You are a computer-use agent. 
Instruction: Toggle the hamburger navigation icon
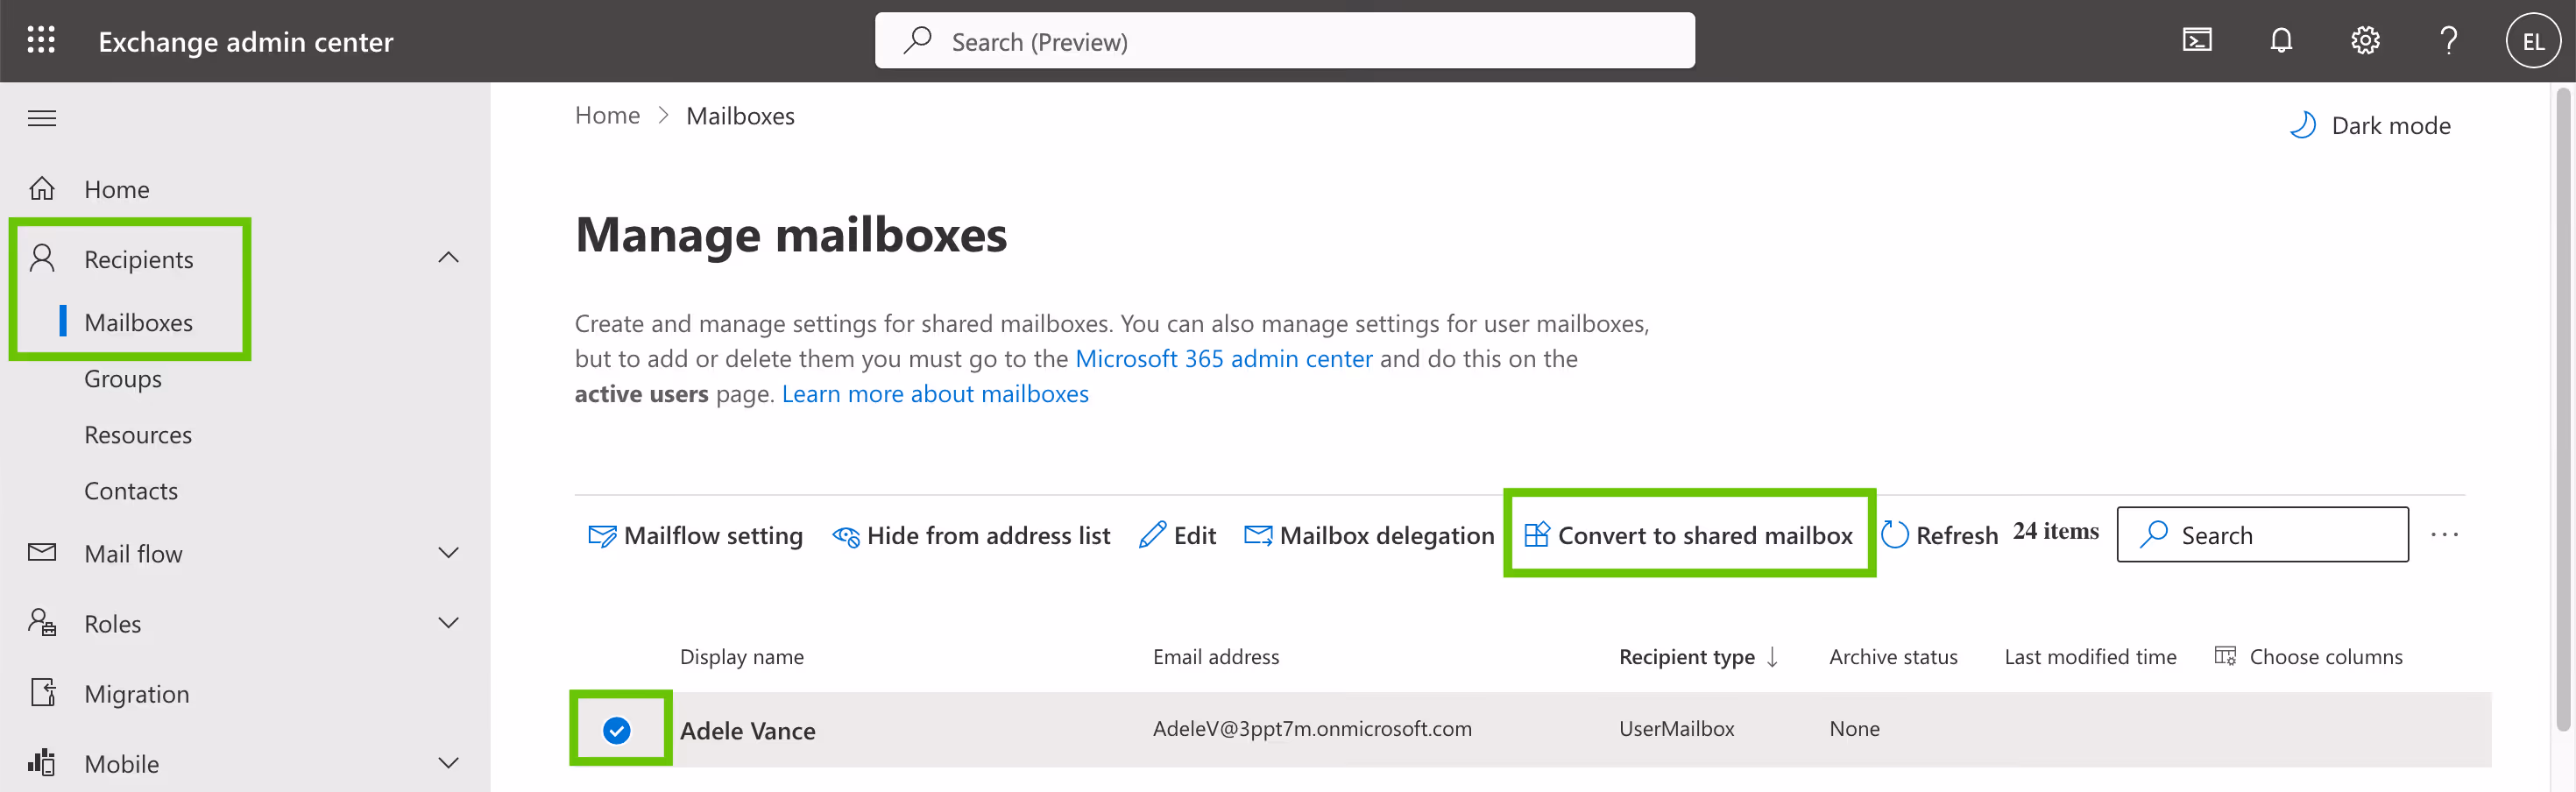[42, 117]
